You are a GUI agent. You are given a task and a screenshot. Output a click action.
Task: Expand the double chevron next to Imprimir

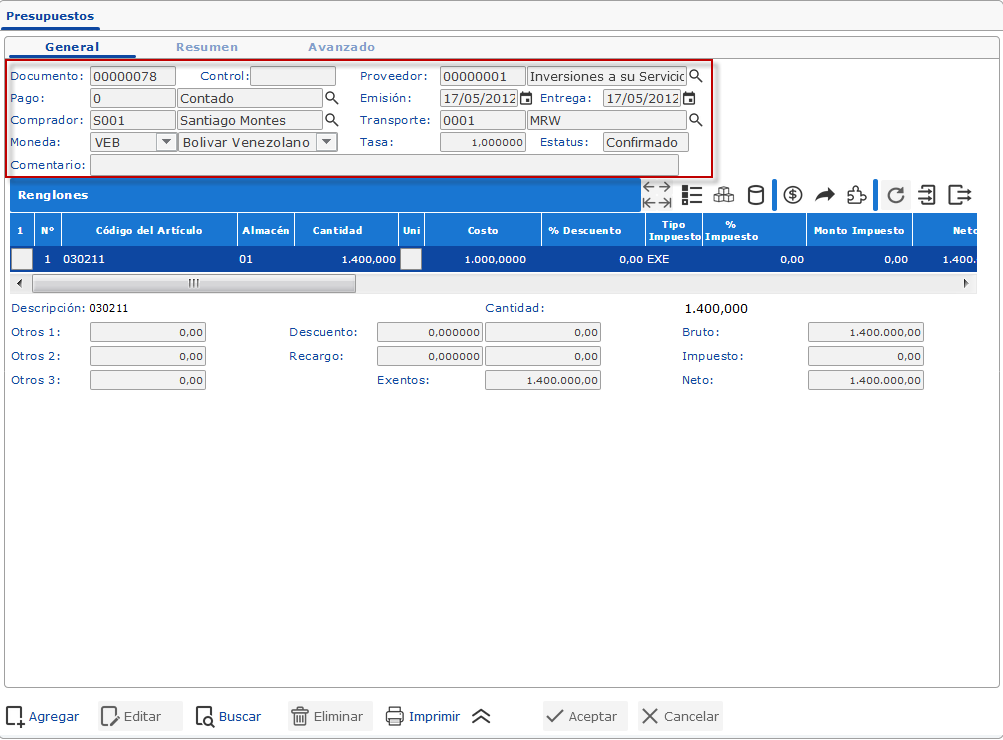[481, 716]
